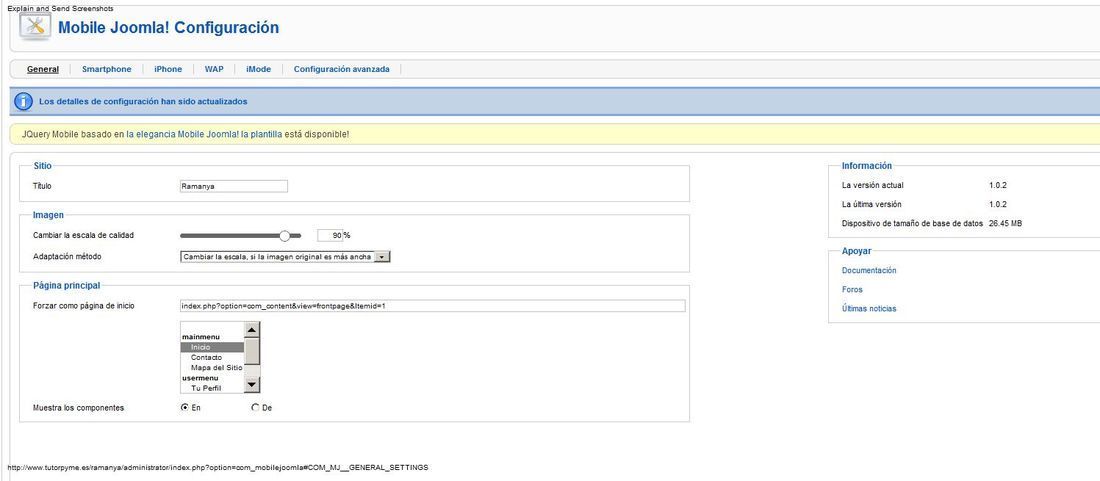
Task: Click the menu list scroll-down arrow
Action: click(x=252, y=385)
